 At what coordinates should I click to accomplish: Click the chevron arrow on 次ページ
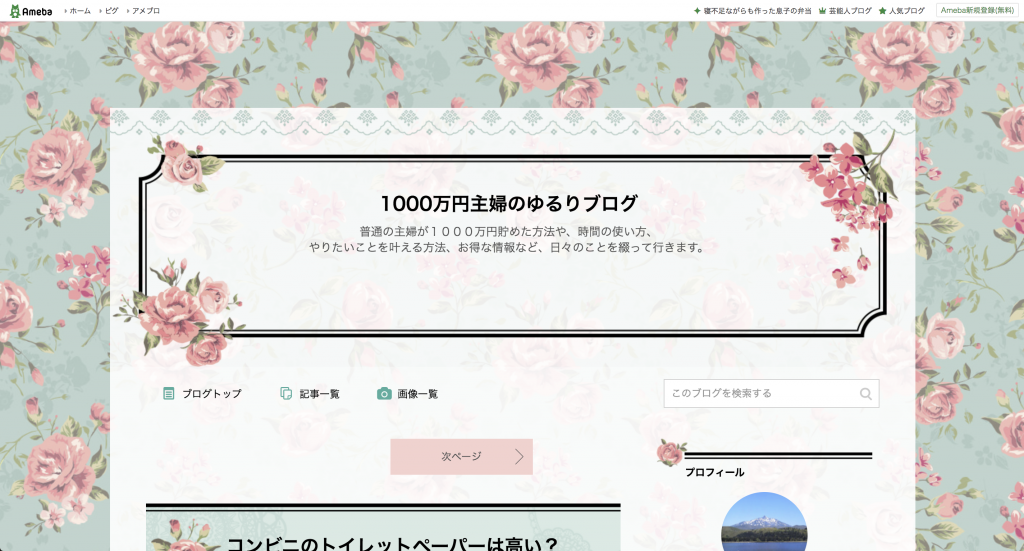click(x=519, y=456)
